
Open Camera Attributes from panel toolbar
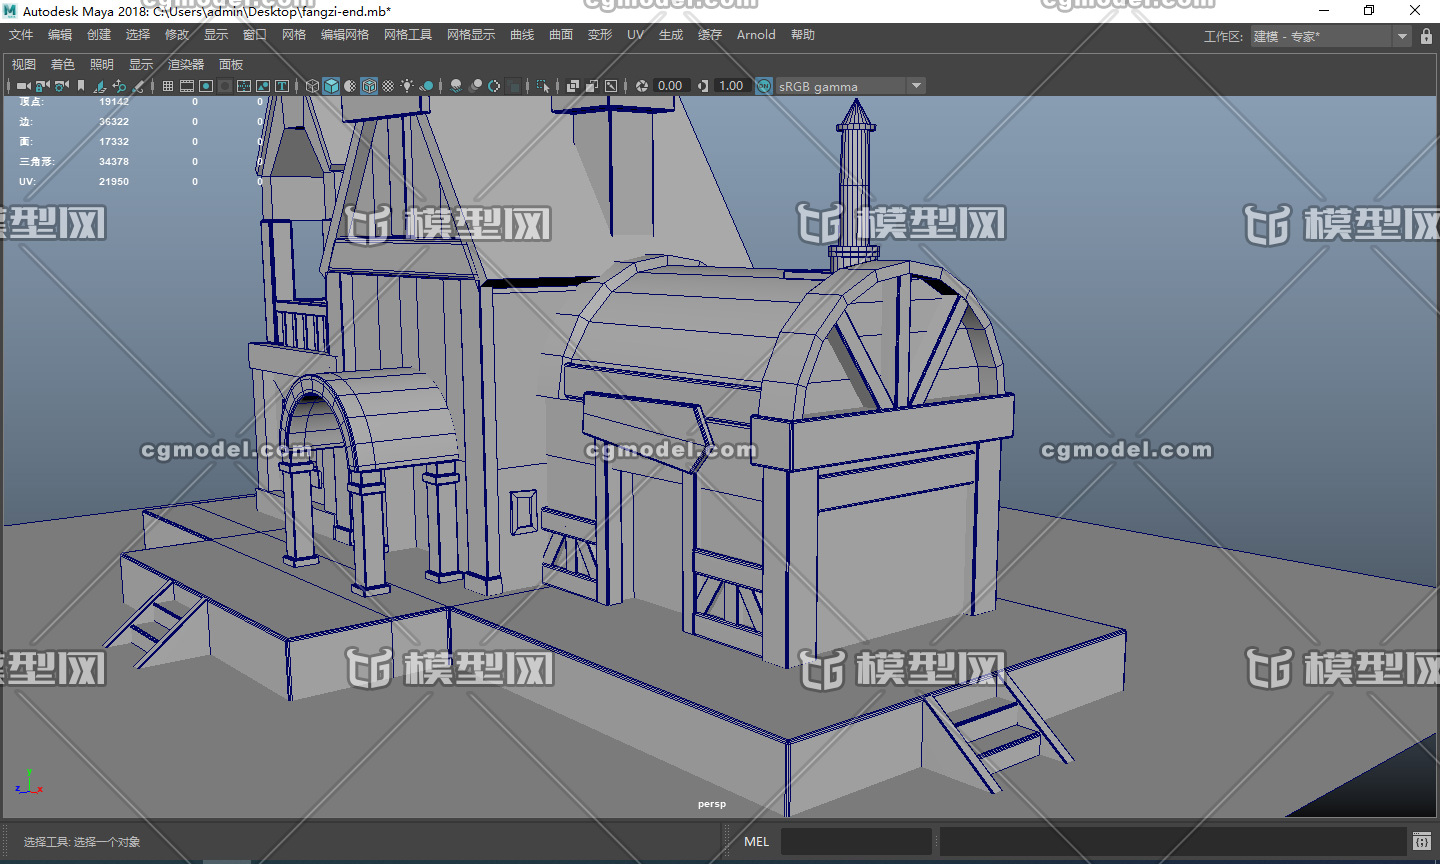[x=61, y=86]
